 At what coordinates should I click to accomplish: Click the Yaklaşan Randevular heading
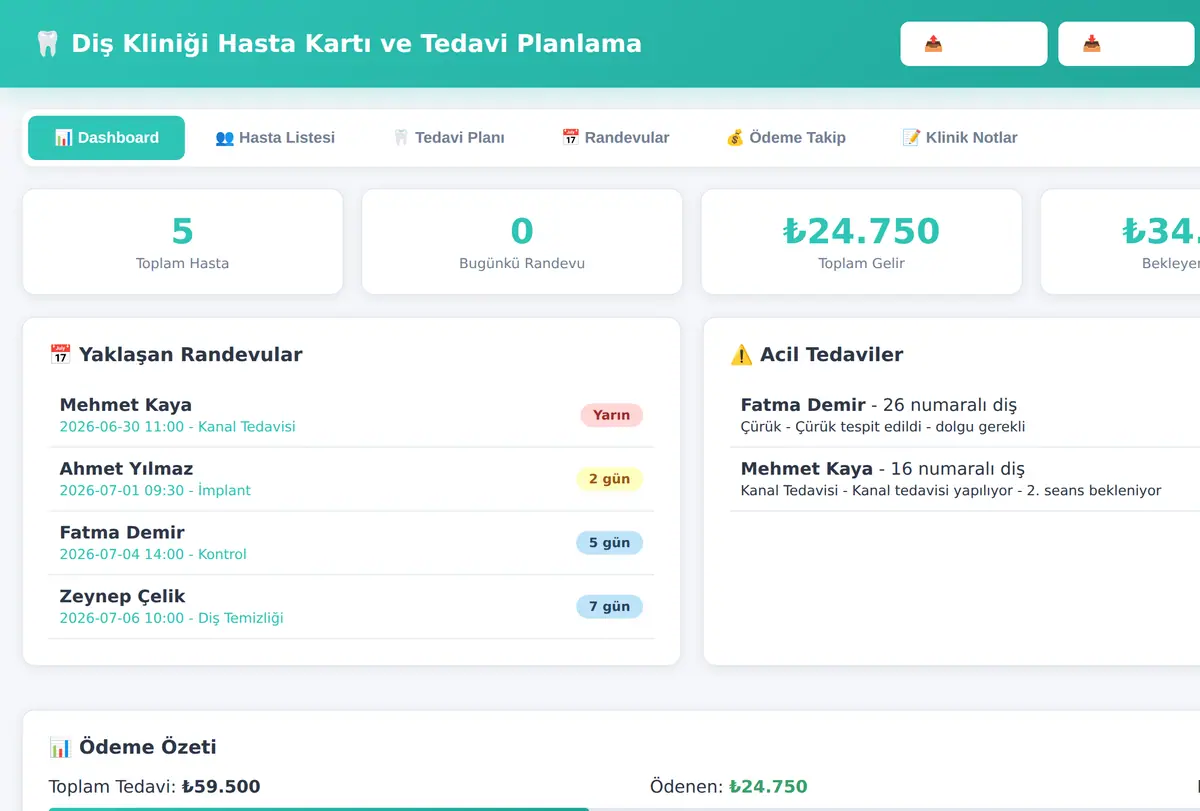(176, 354)
